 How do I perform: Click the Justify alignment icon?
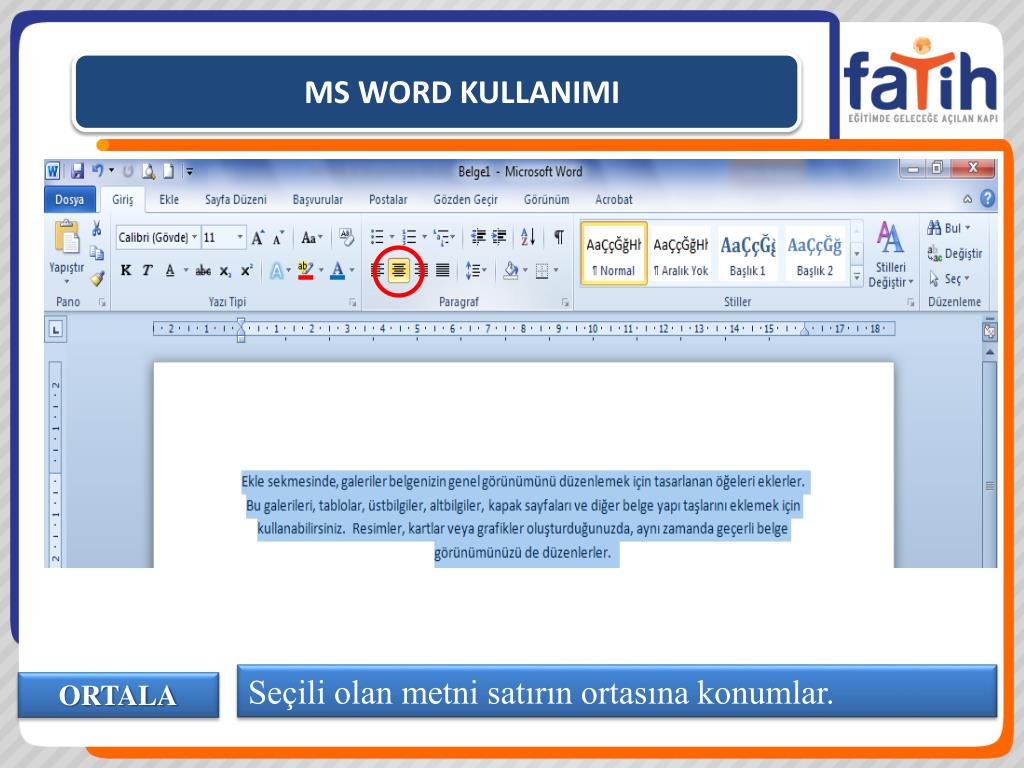441,269
